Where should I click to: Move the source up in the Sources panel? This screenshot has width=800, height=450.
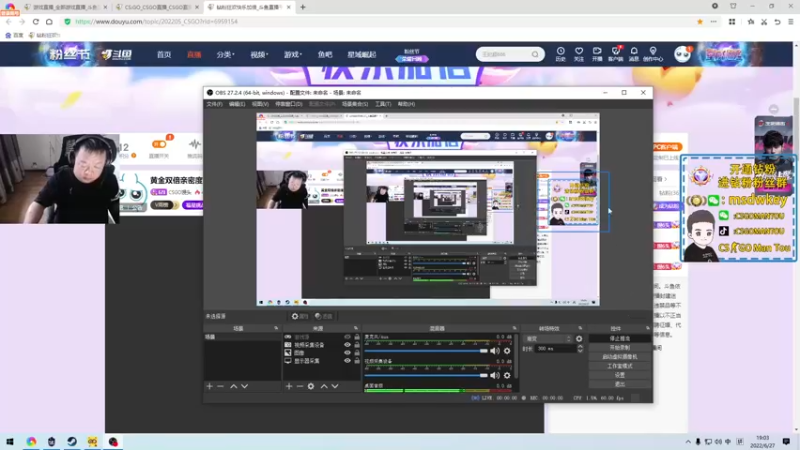point(323,386)
